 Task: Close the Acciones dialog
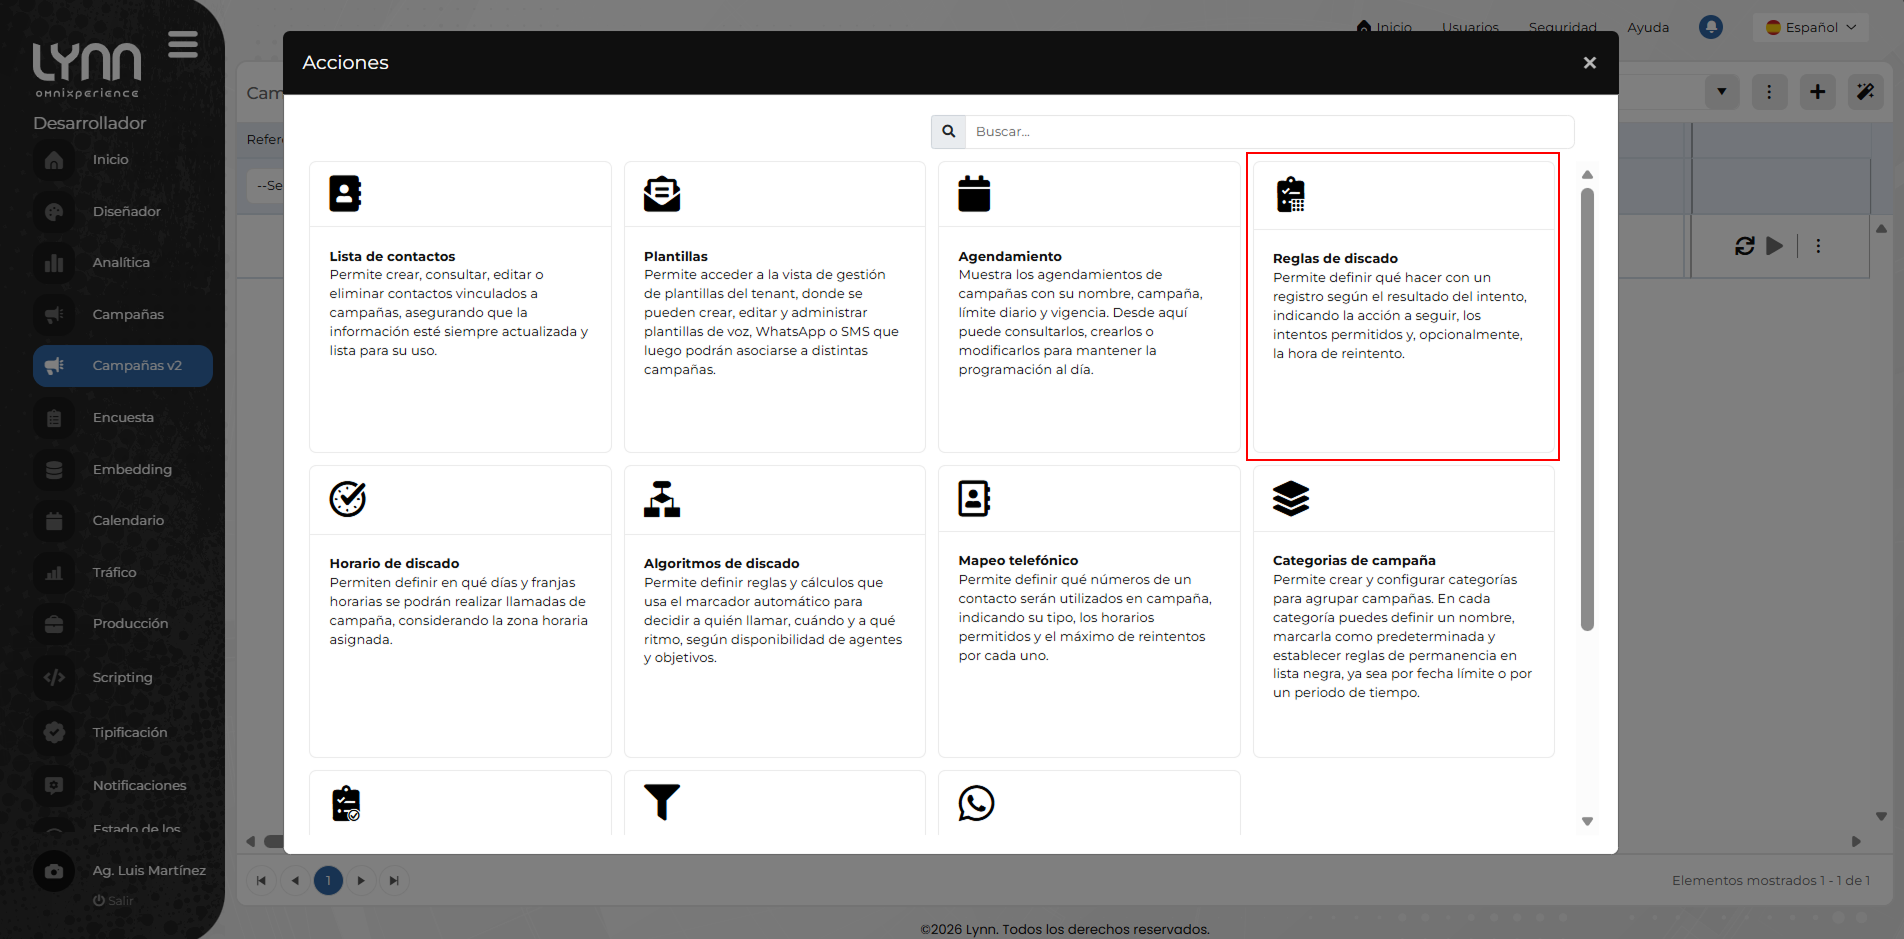(x=1590, y=63)
